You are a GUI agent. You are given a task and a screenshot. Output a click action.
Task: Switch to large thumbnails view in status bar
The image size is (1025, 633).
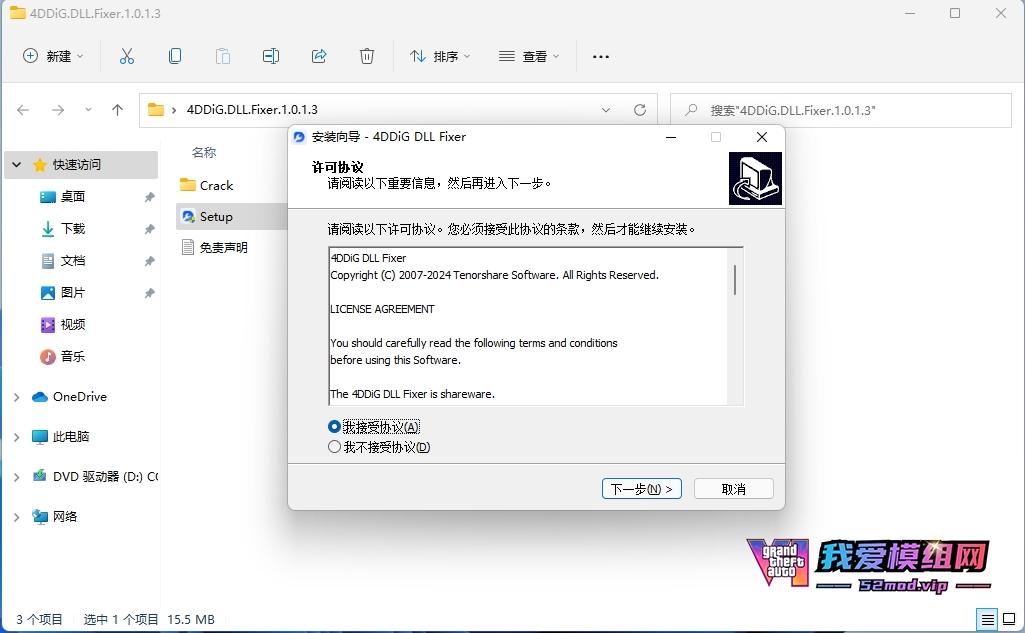click(1009, 619)
